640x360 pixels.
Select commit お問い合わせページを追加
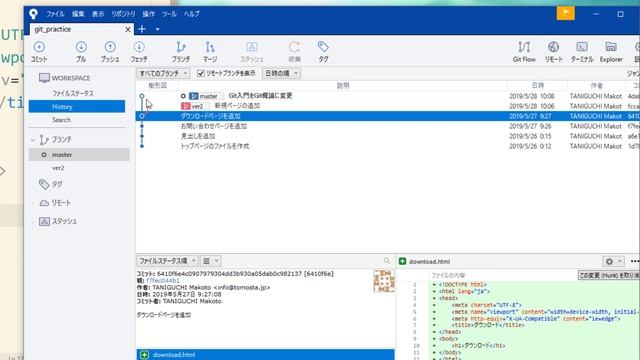click(213, 126)
